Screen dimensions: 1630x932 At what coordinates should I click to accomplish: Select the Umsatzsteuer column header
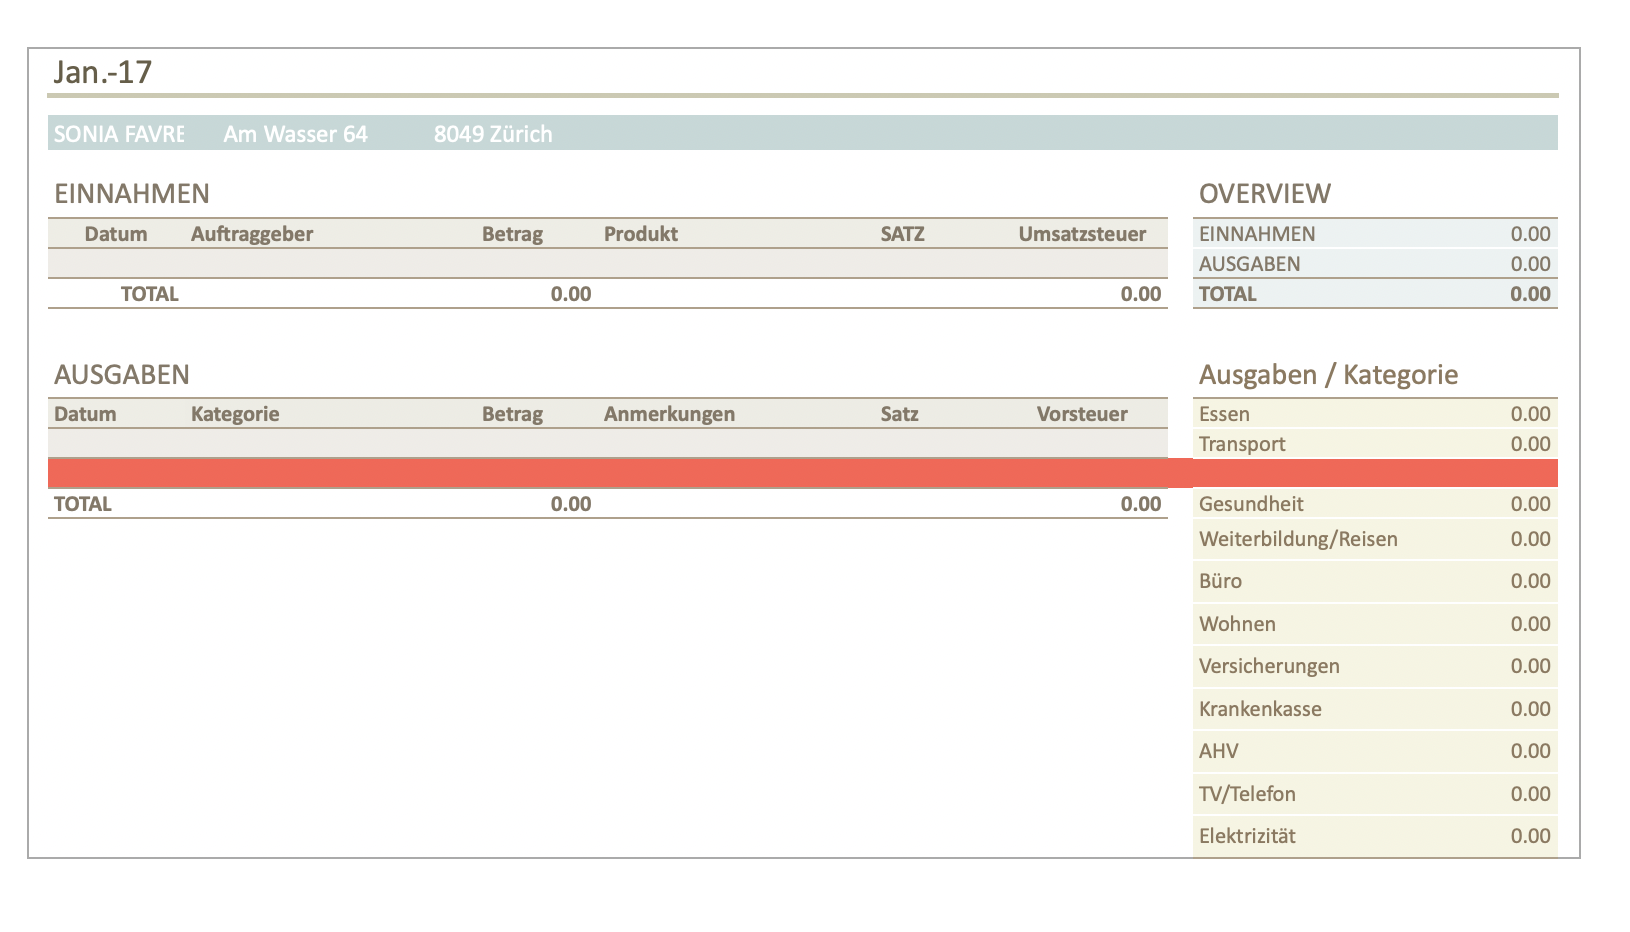coord(1082,234)
